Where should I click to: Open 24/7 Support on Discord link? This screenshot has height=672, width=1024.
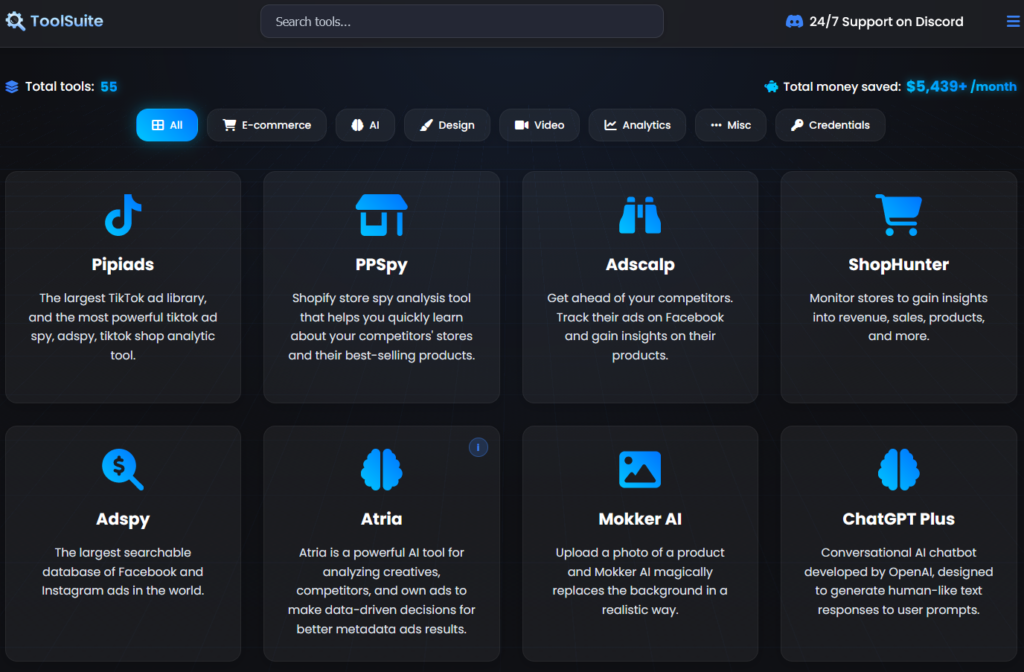pyautogui.click(x=874, y=21)
